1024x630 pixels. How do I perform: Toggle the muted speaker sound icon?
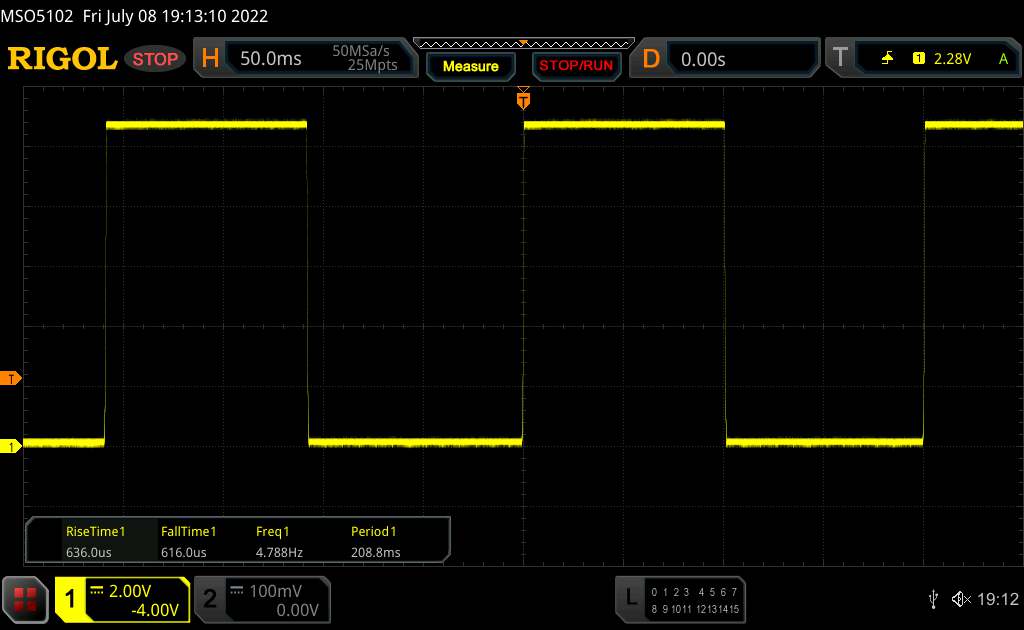pos(961,599)
